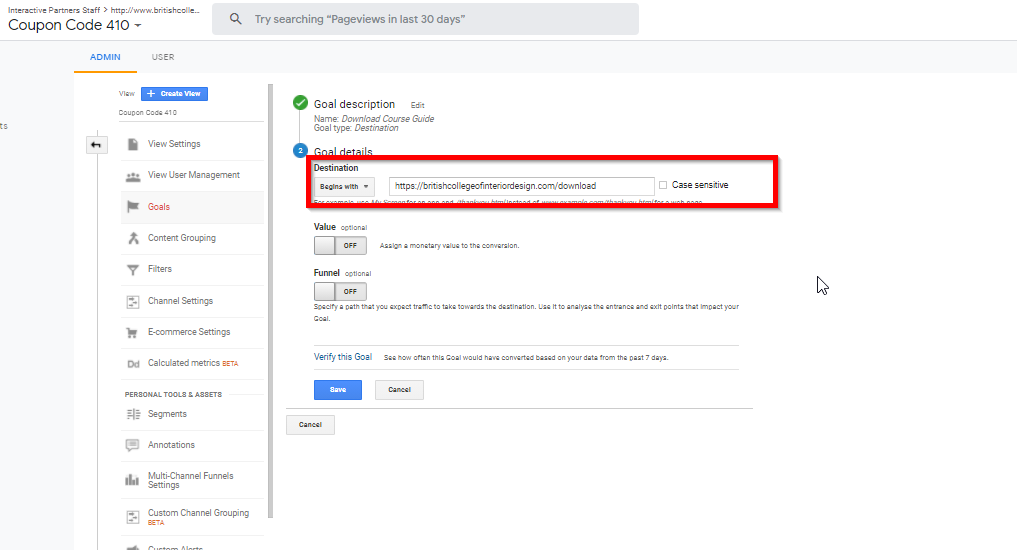Switch to the USER tab
Viewport: 1017px width, 550px height.
pyautogui.click(x=163, y=57)
